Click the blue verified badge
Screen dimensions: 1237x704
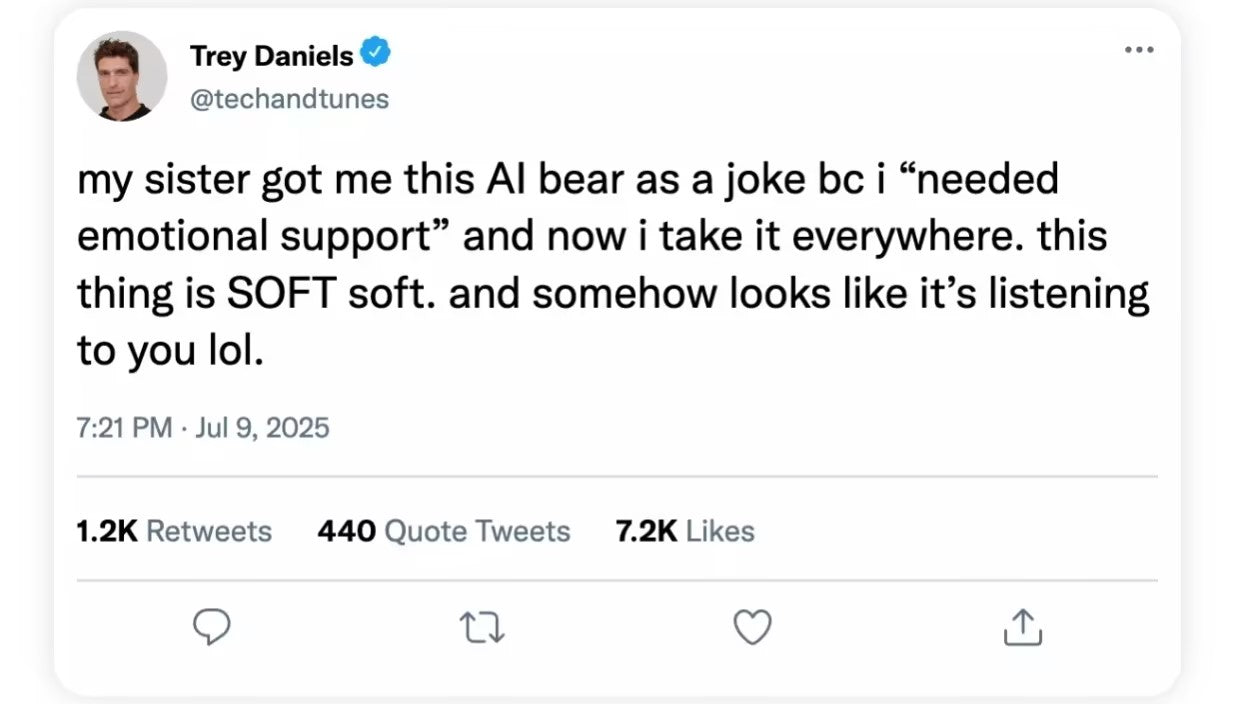pyautogui.click(x=375, y=55)
